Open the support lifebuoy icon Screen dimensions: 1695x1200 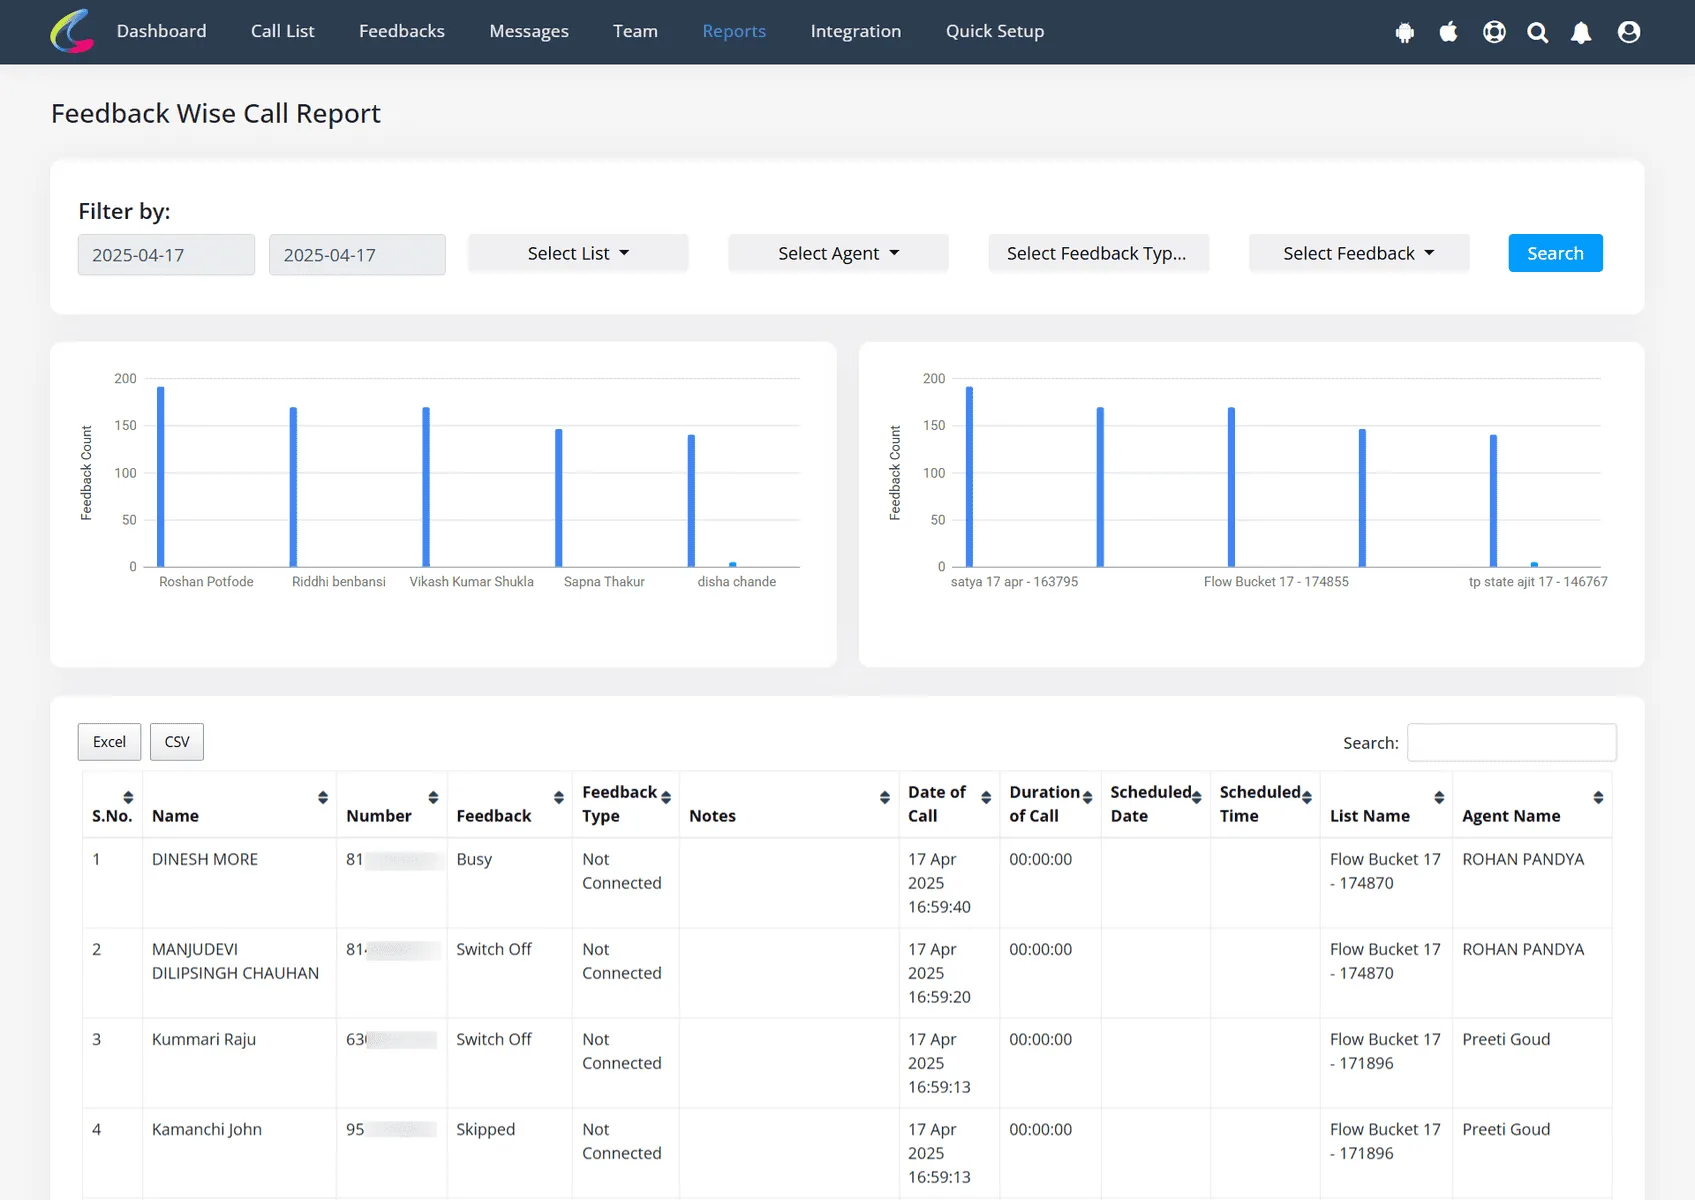[x=1494, y=32]
